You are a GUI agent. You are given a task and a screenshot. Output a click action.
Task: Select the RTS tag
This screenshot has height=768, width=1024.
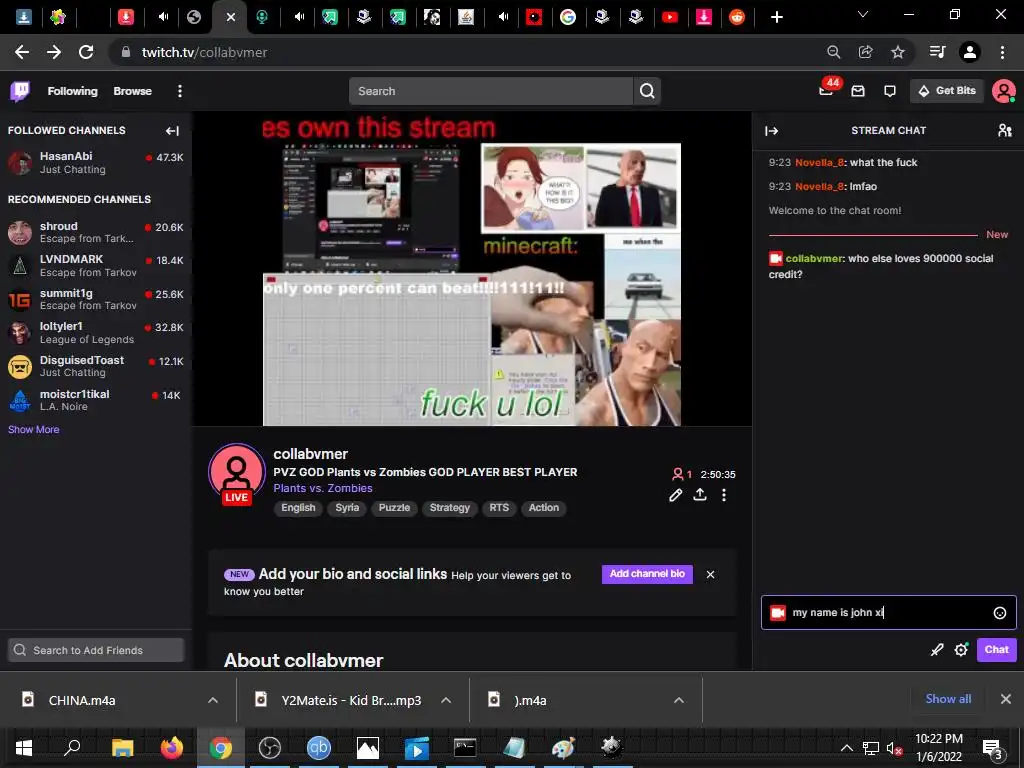pyautogui.click(x=499, y=508)
